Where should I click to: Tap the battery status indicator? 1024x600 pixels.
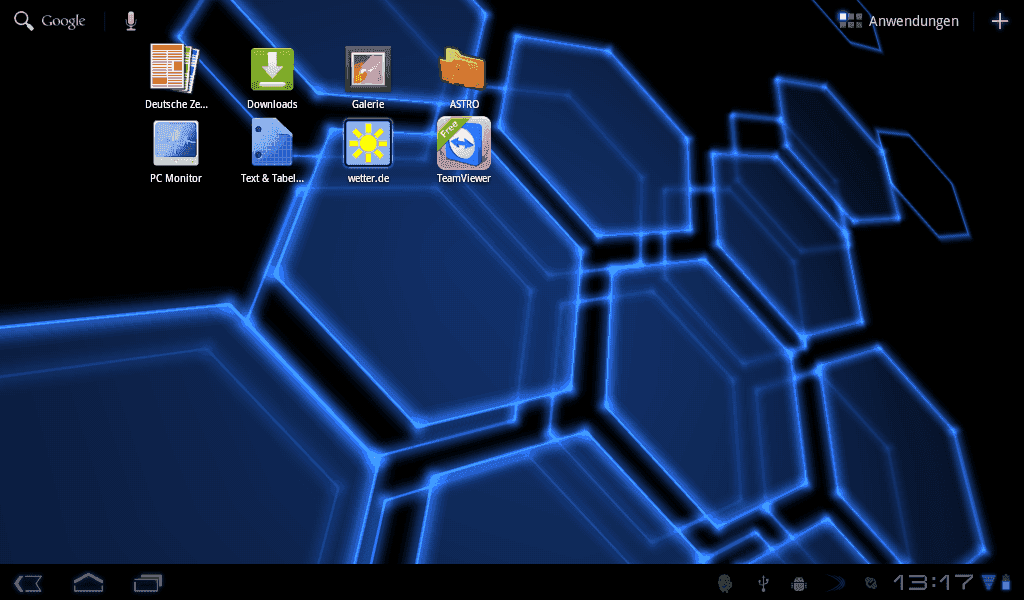(1006, 582)
